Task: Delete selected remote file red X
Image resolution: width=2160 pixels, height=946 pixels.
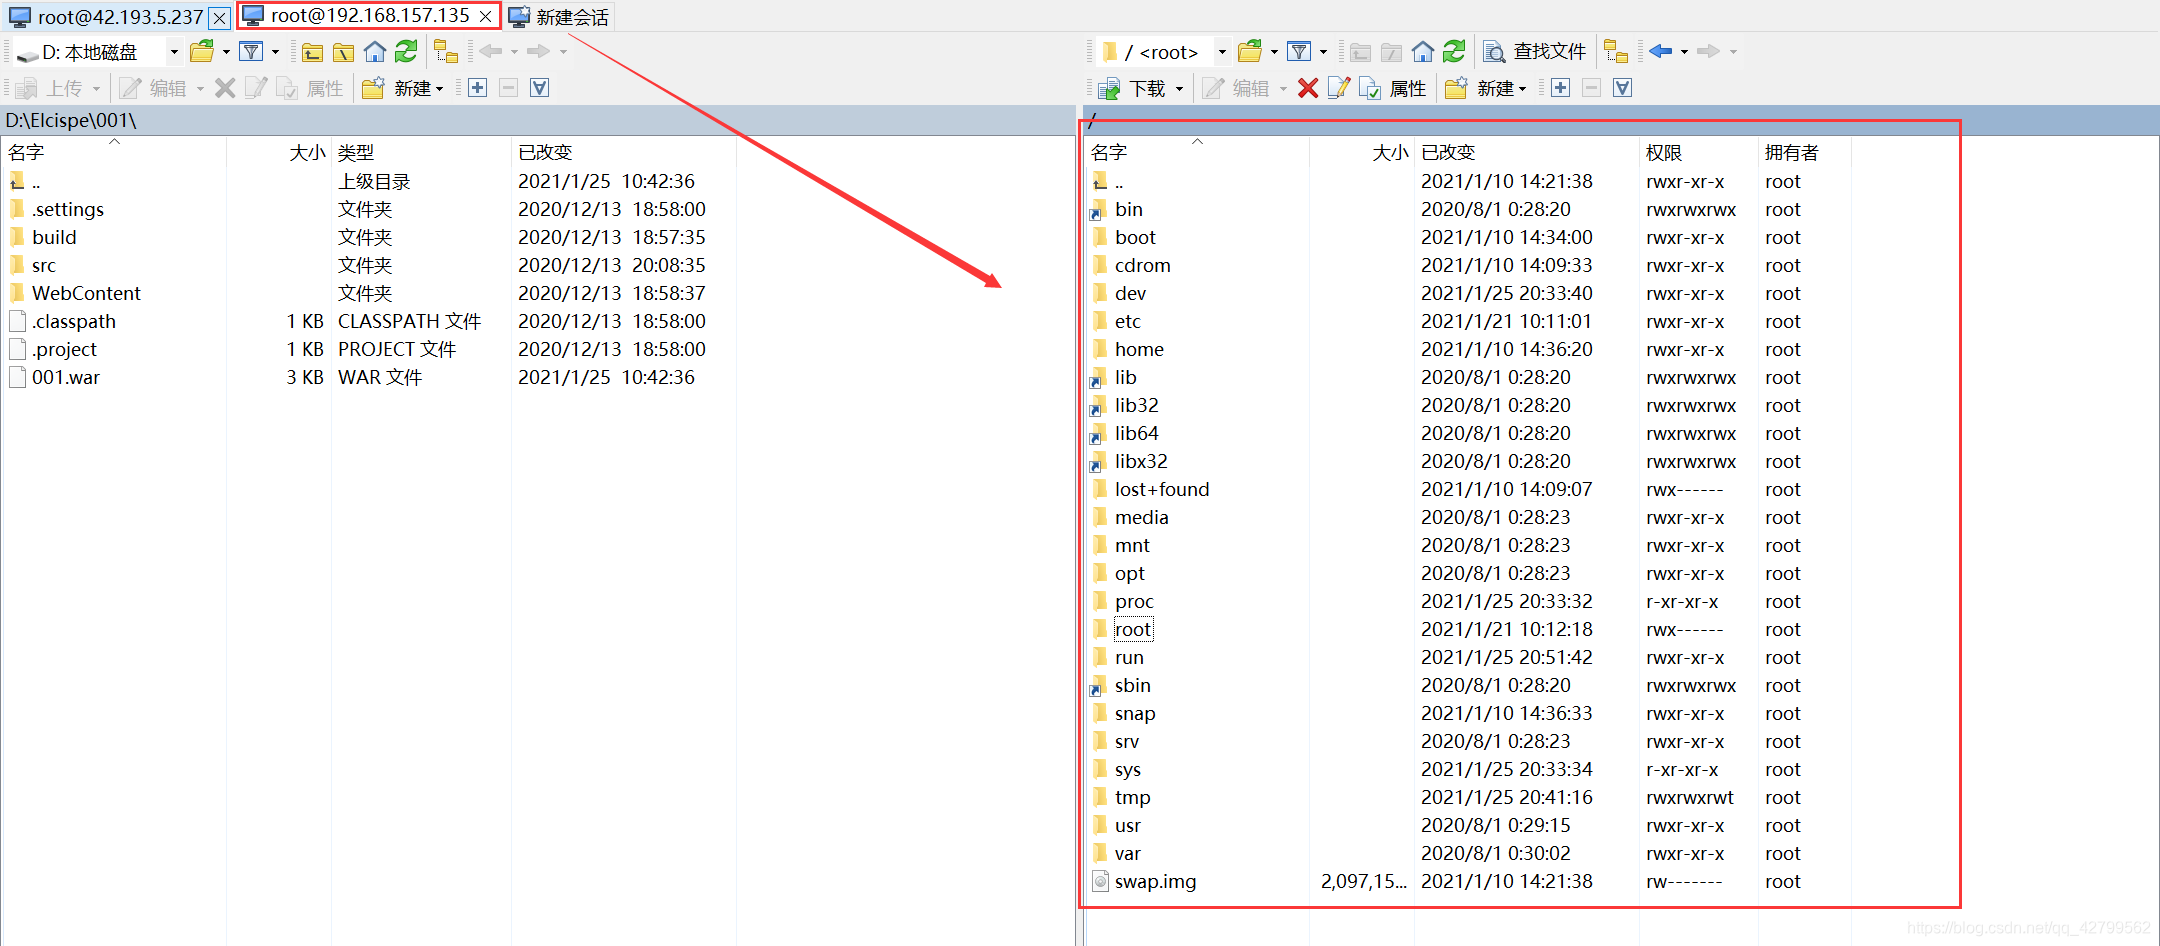Action: point(1308,88)
